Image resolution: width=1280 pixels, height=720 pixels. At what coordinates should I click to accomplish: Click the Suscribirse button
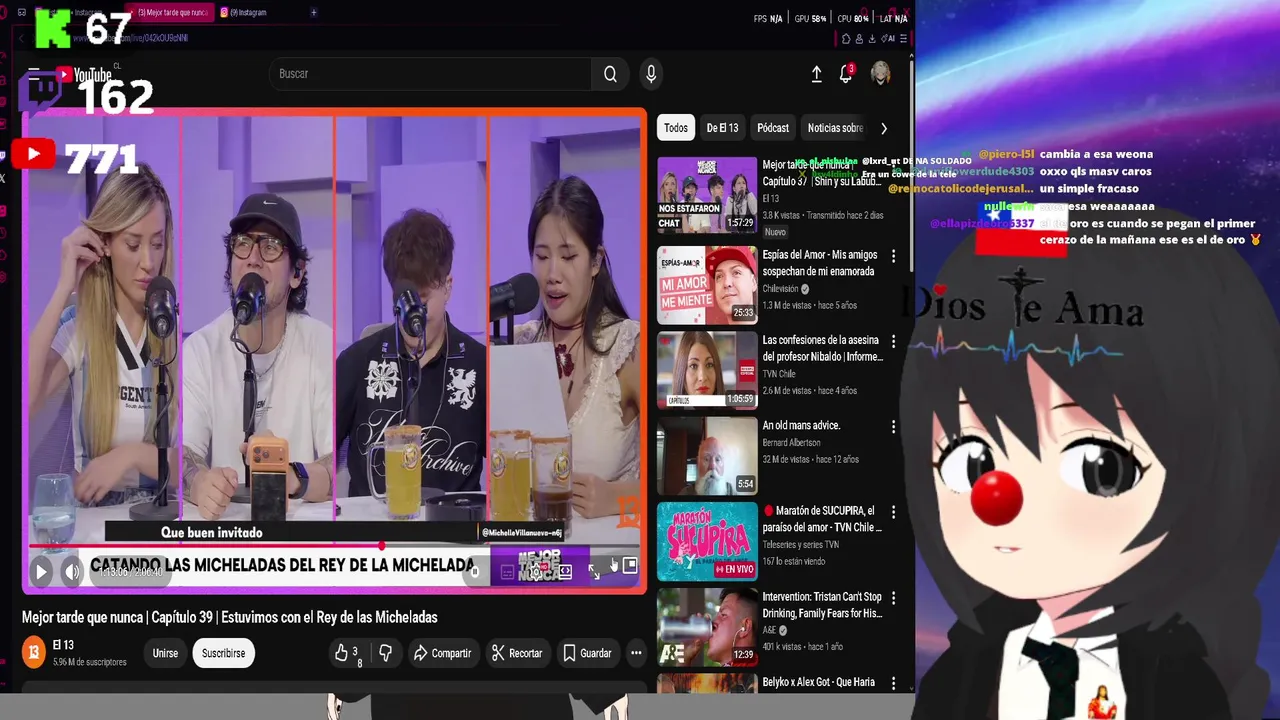(x=223, y=653)
